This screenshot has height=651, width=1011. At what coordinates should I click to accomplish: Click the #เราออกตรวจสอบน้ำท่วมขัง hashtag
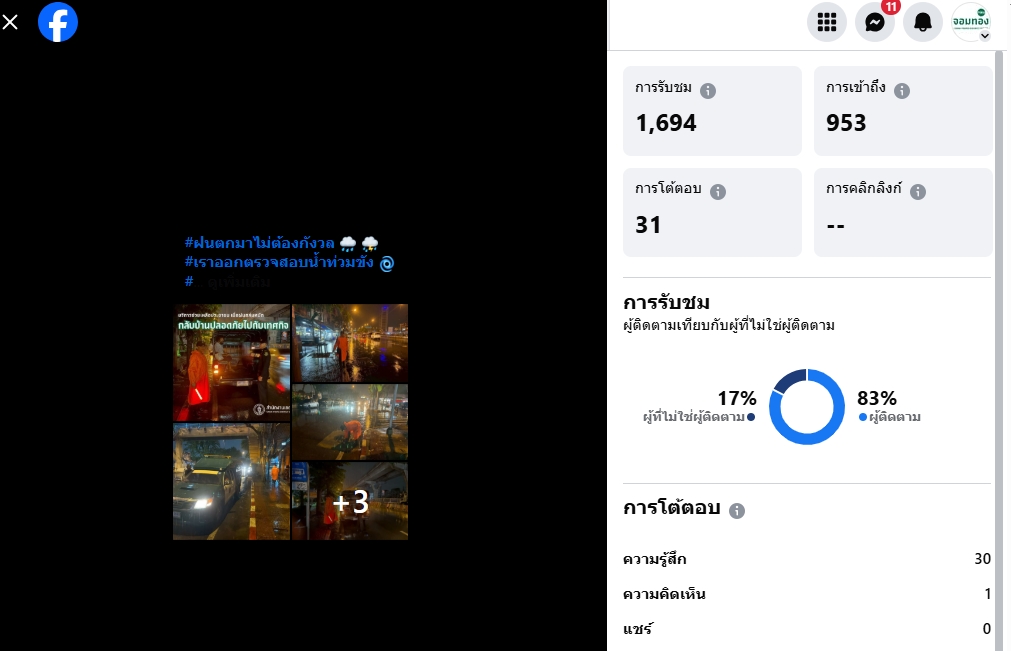[x=279, y=262]
